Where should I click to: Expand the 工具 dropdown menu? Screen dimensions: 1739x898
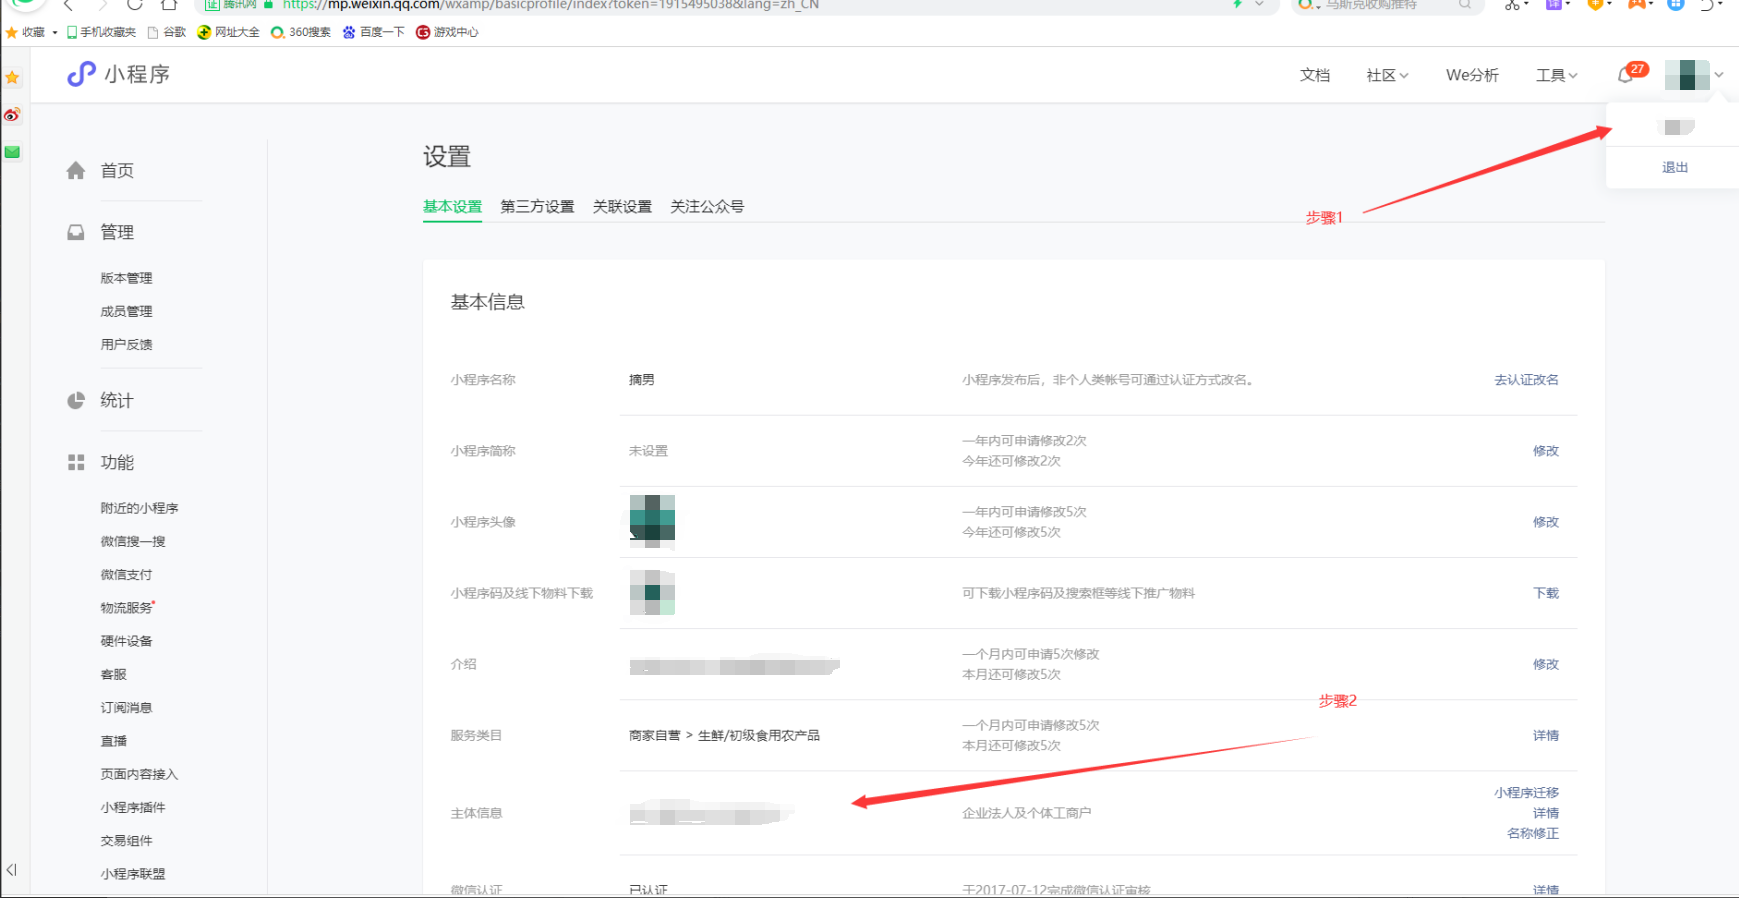(x=1556, y=75)
